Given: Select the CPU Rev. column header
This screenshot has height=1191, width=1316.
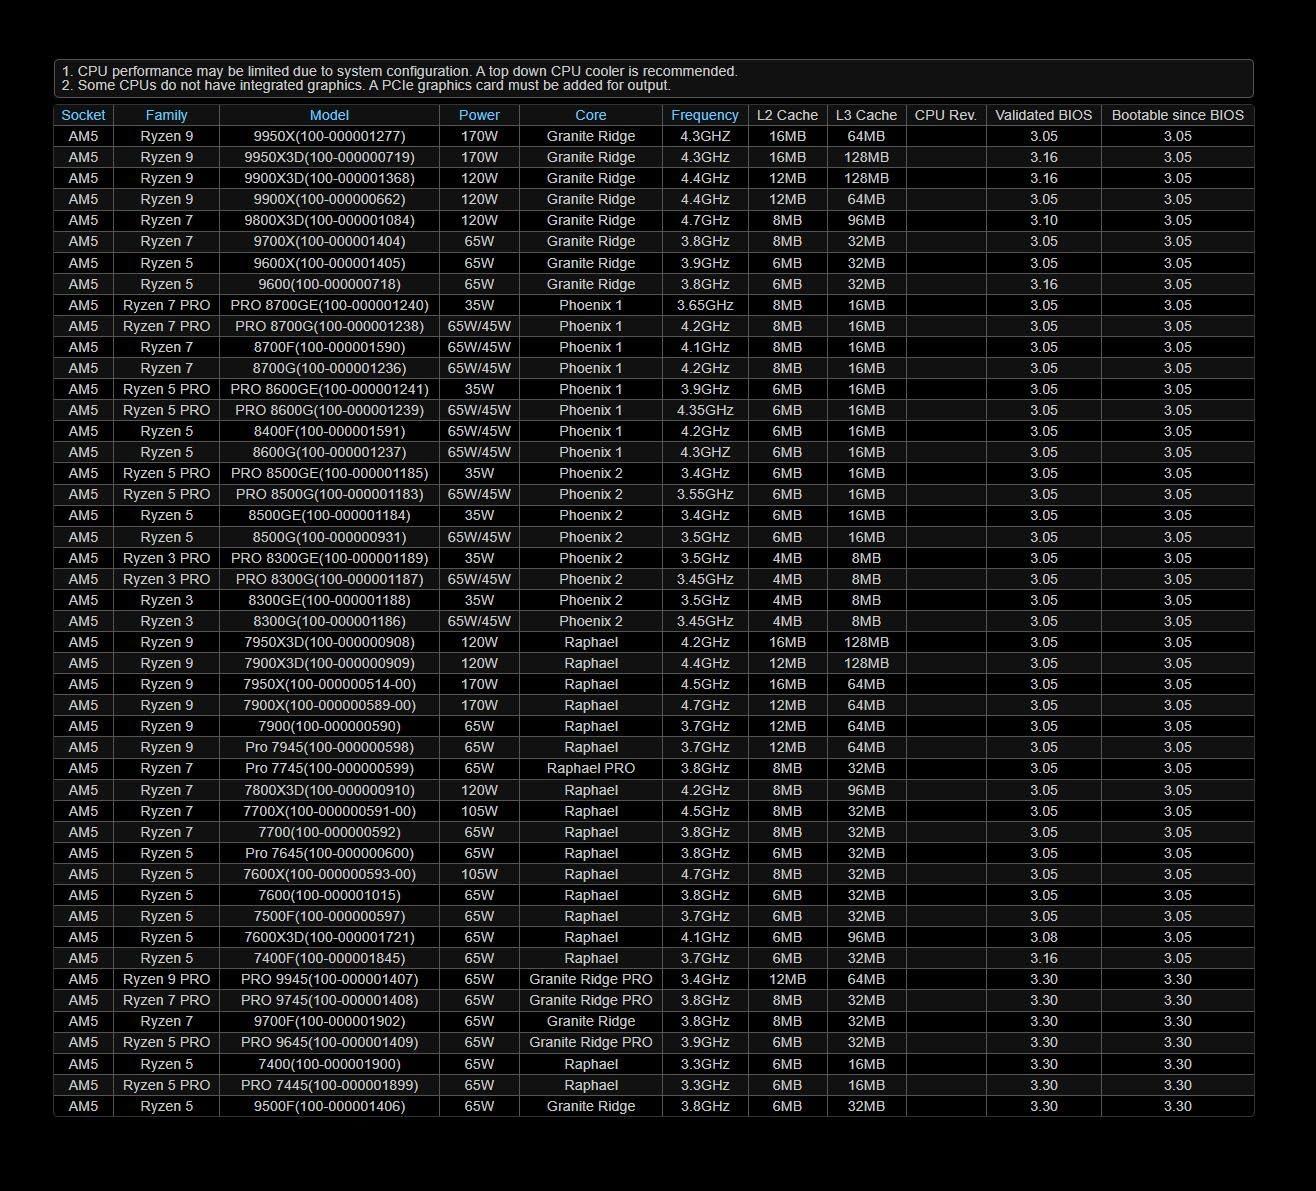Looking at the screenshot, I should click(945, 115).
